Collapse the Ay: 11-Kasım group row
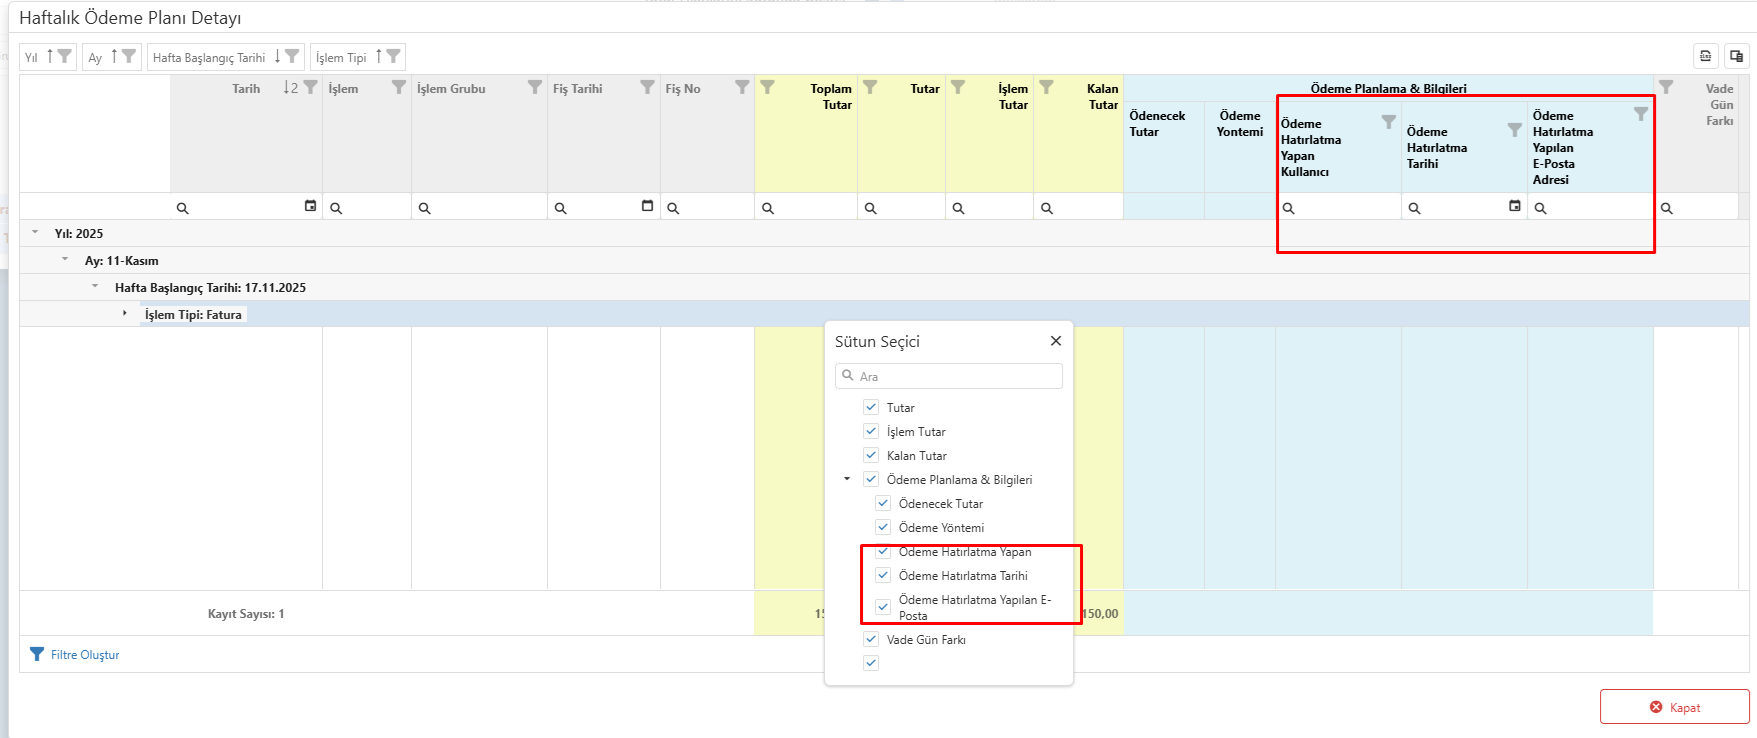Image resolution: width=1757 pixels, height=738 pixels. click(65, 259)
